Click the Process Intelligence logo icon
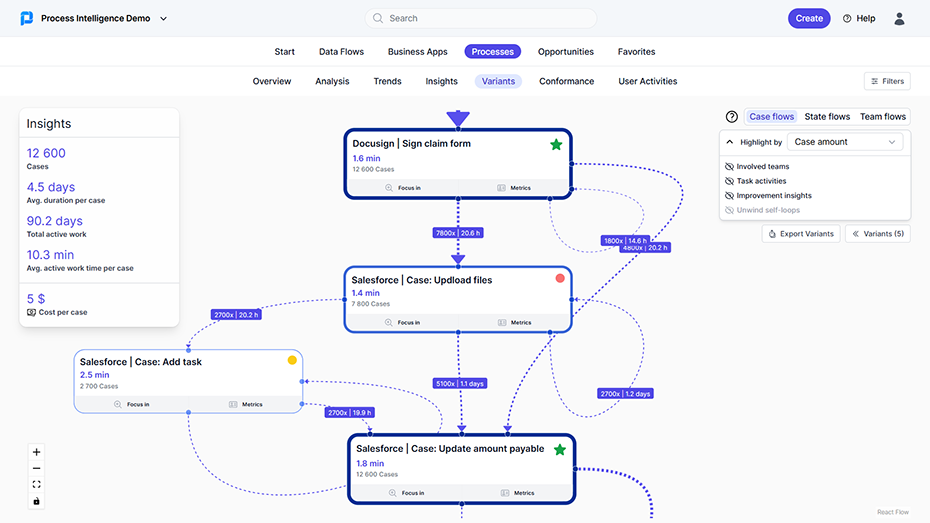 tap(27, 18)
